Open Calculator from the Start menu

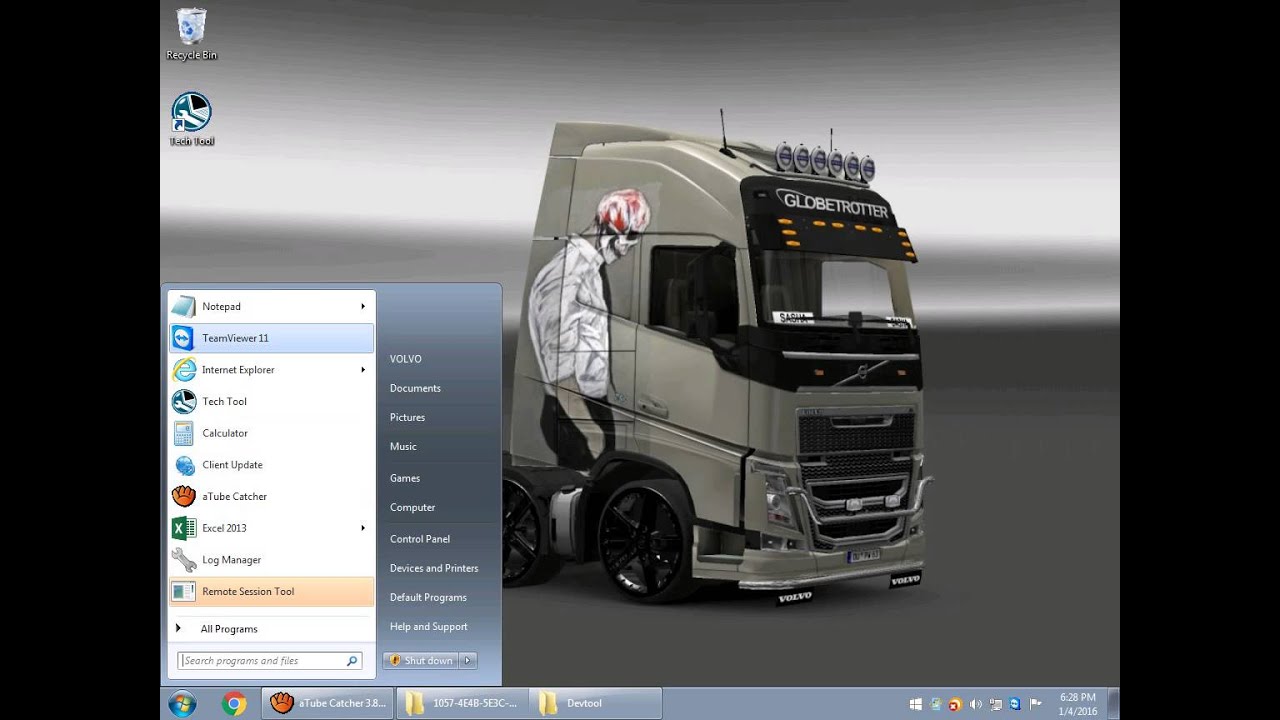pyautogui.click(x=271, y=433)
